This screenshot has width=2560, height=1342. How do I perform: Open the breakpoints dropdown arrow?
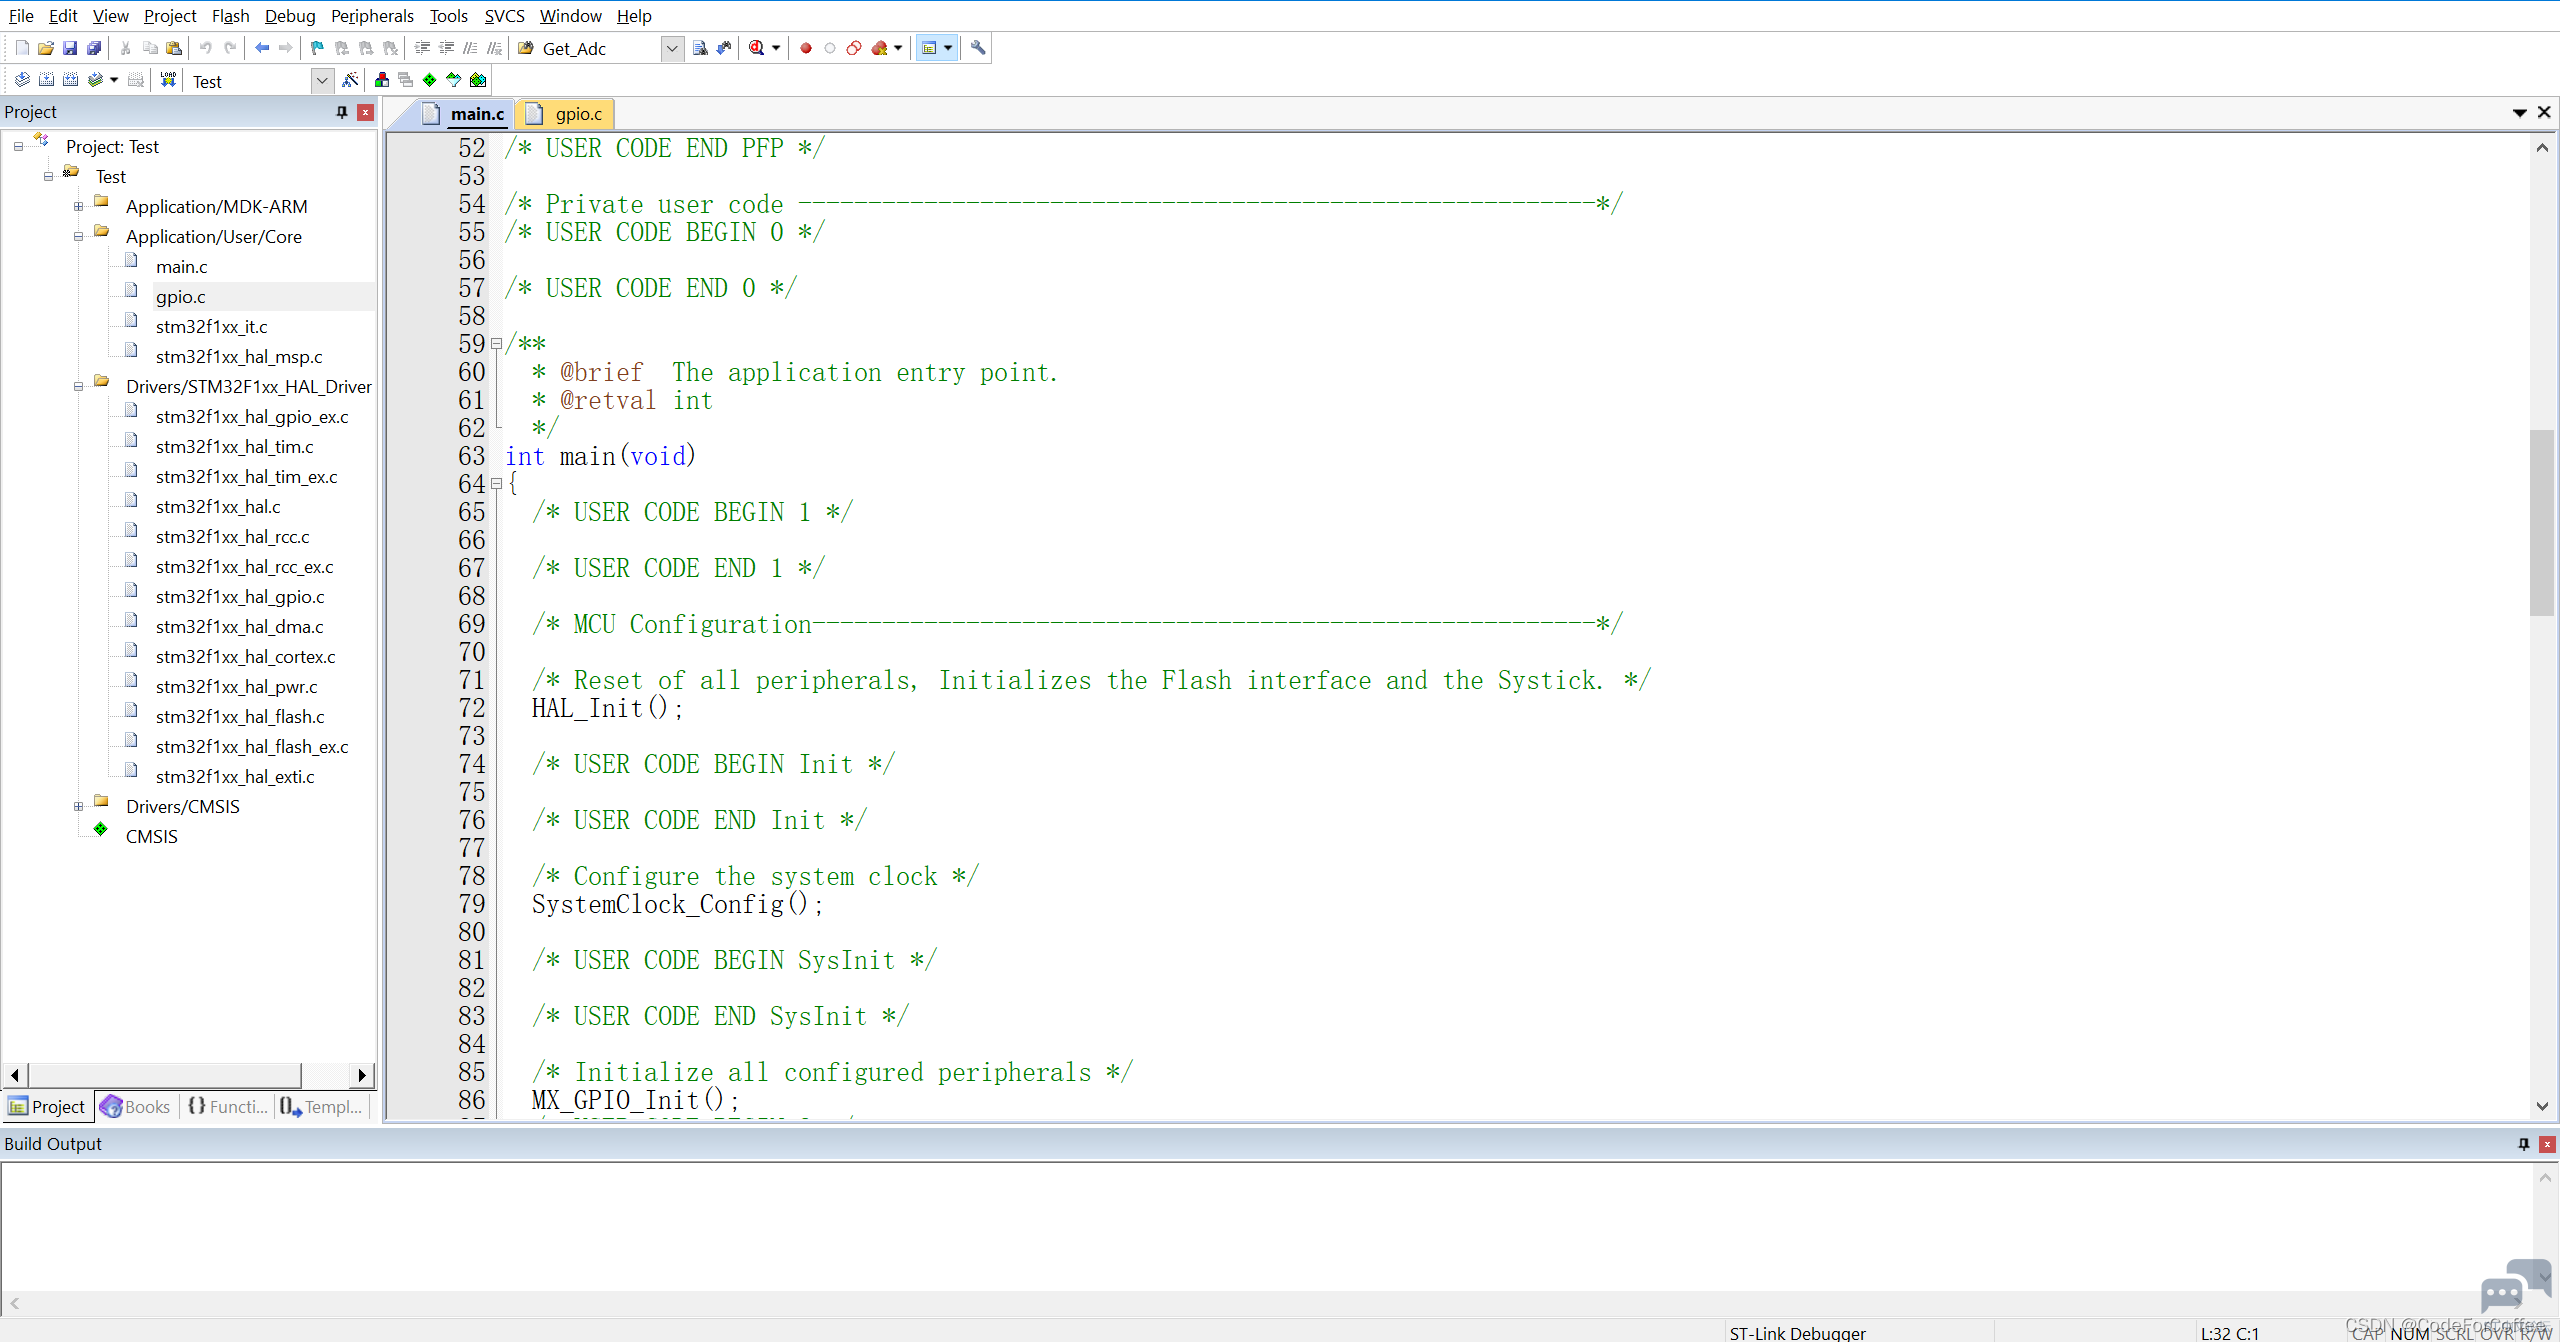[x=898, y=48]
